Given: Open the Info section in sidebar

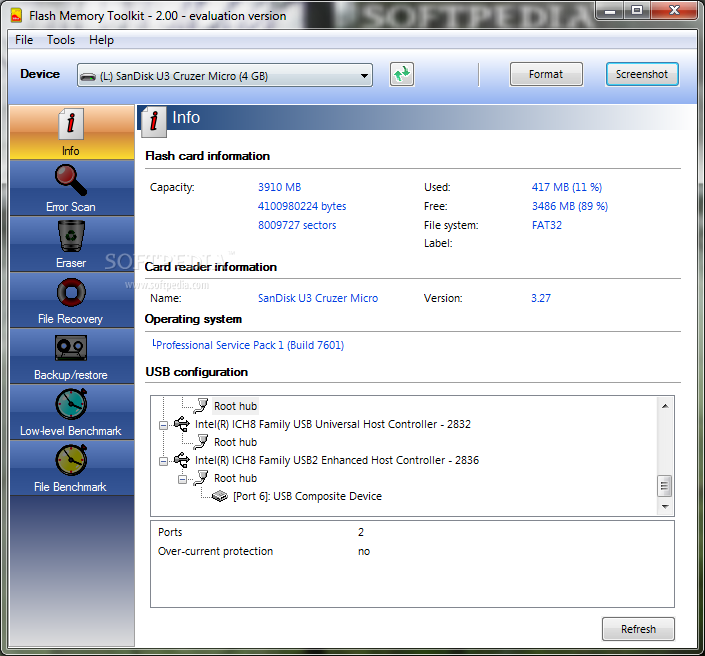Looking at the screenshot, I should click(71, 132).
